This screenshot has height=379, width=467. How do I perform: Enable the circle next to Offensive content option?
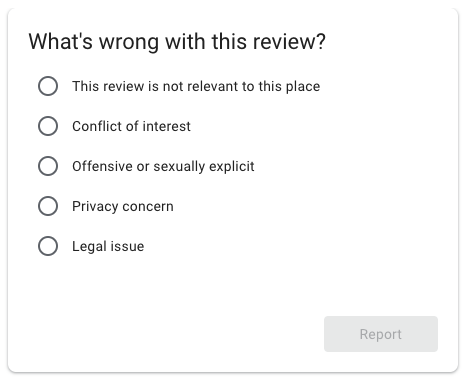pyautogui.click(x=48, y=166)
